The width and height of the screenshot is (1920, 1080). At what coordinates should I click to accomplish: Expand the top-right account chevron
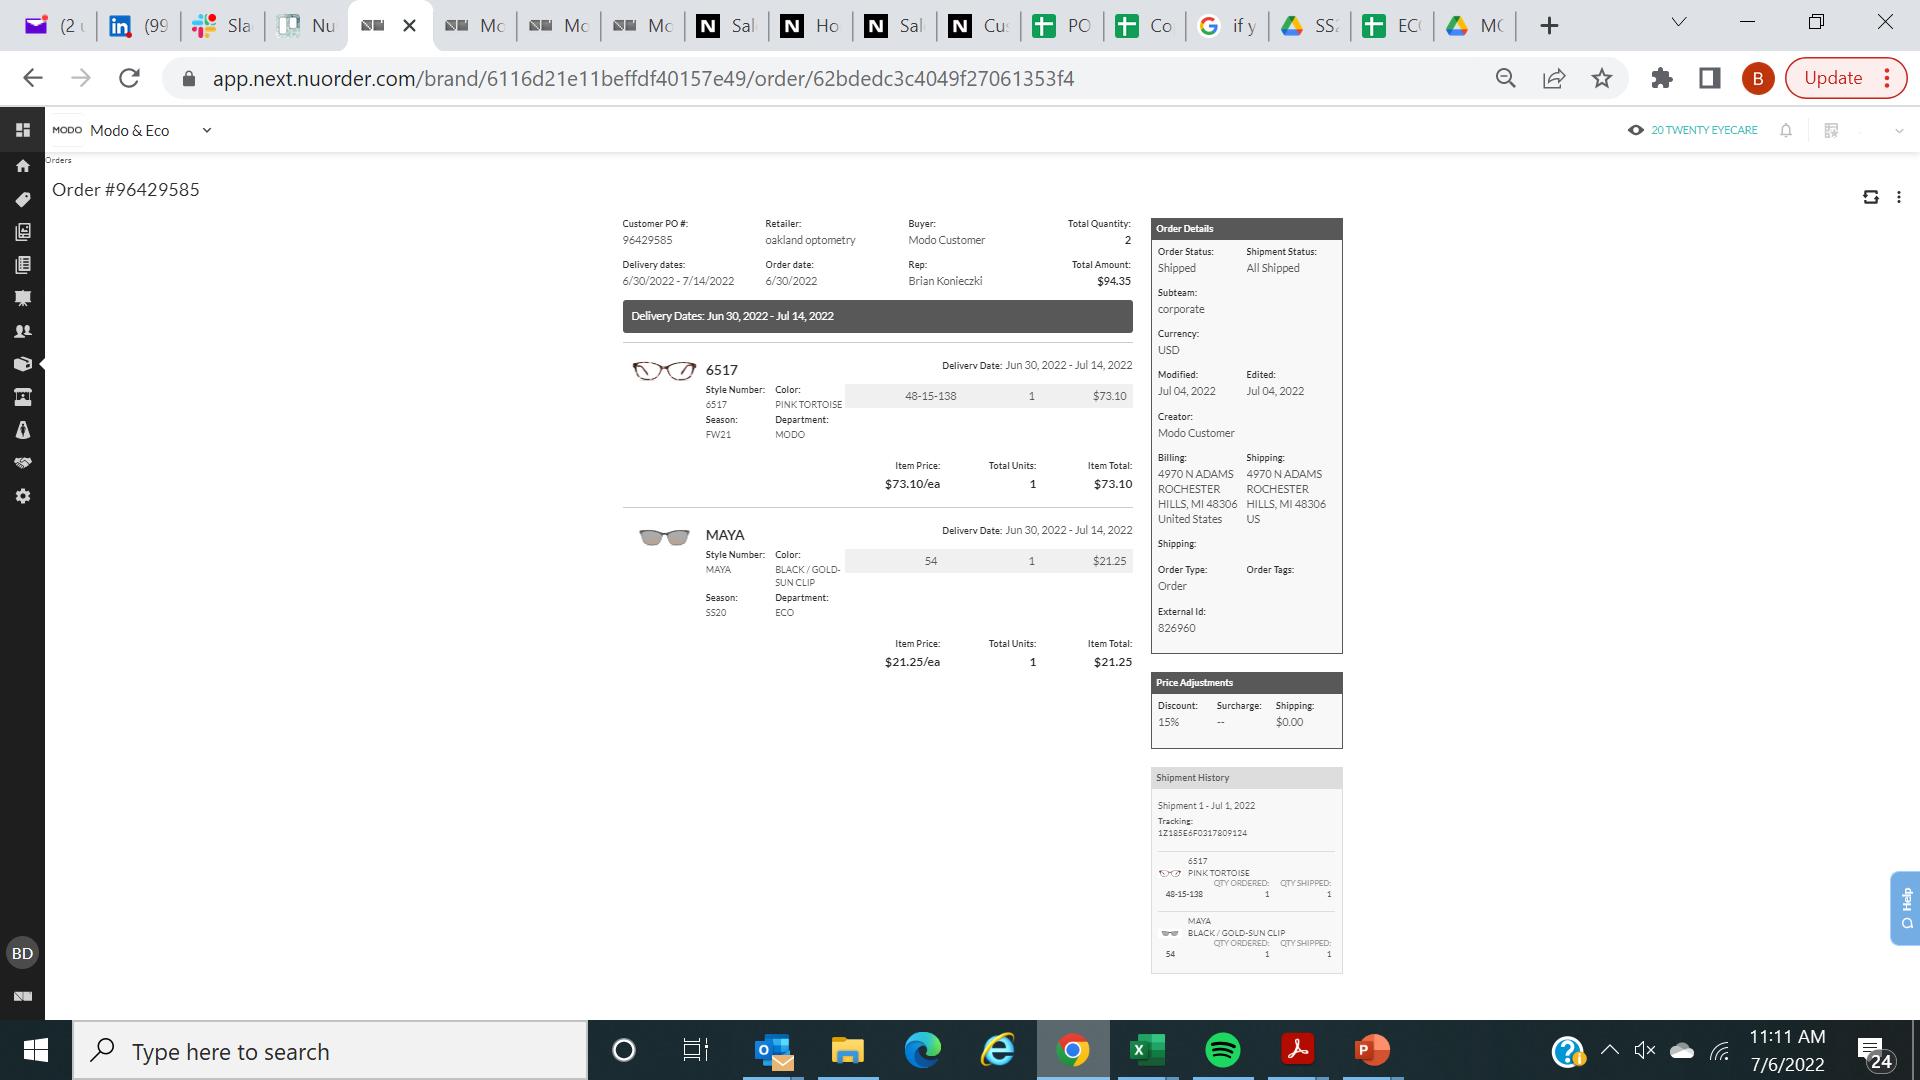[1898, 131]
